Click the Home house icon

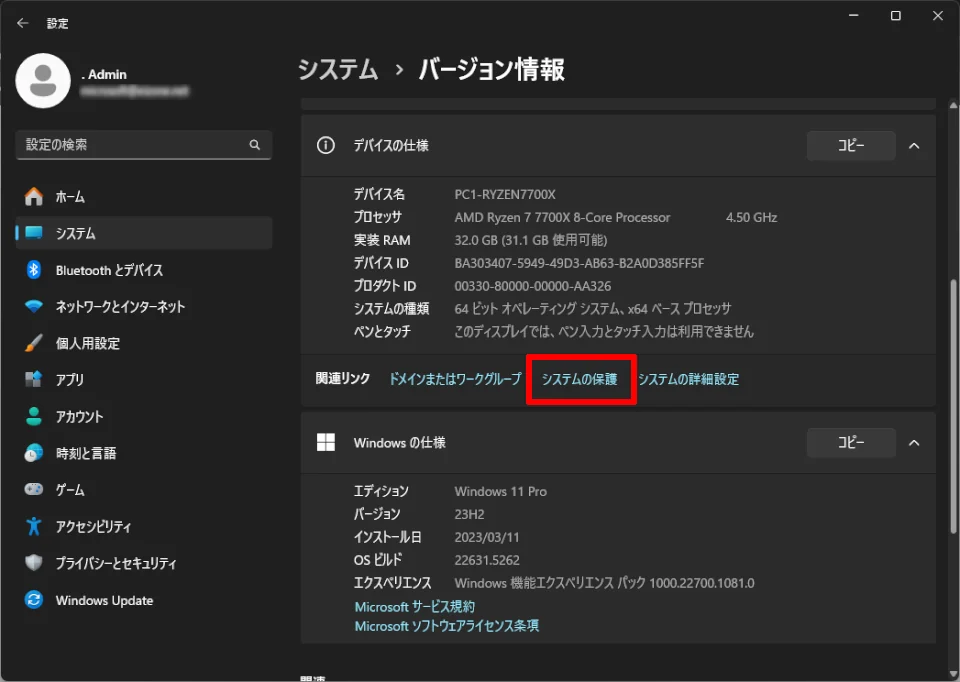click(34, 197)
